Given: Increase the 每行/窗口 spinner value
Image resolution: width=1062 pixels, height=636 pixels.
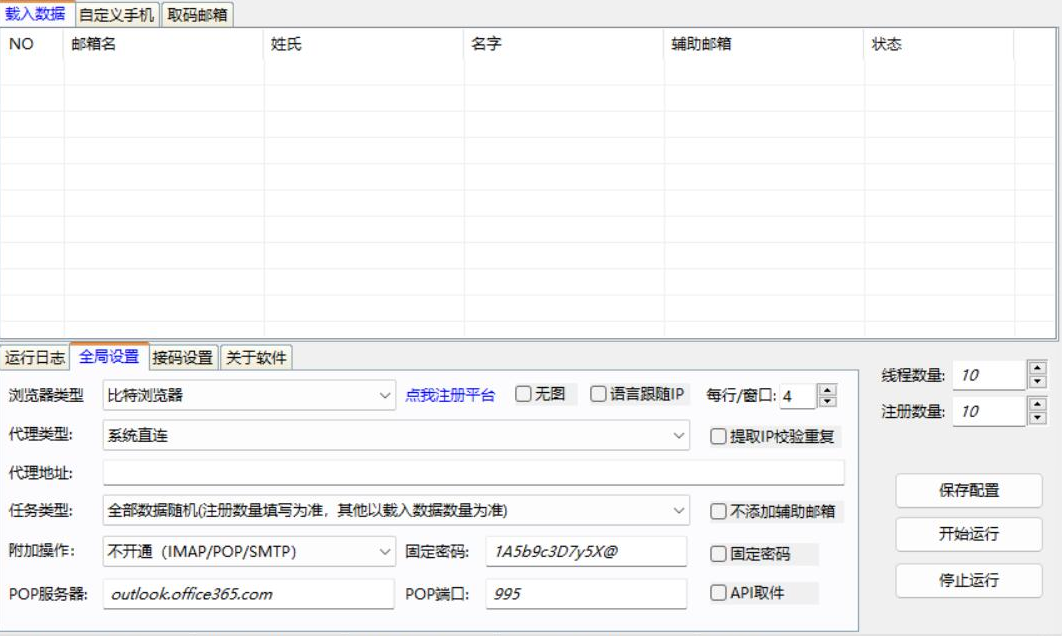Looking at the screenshot, I should (827, 390).
